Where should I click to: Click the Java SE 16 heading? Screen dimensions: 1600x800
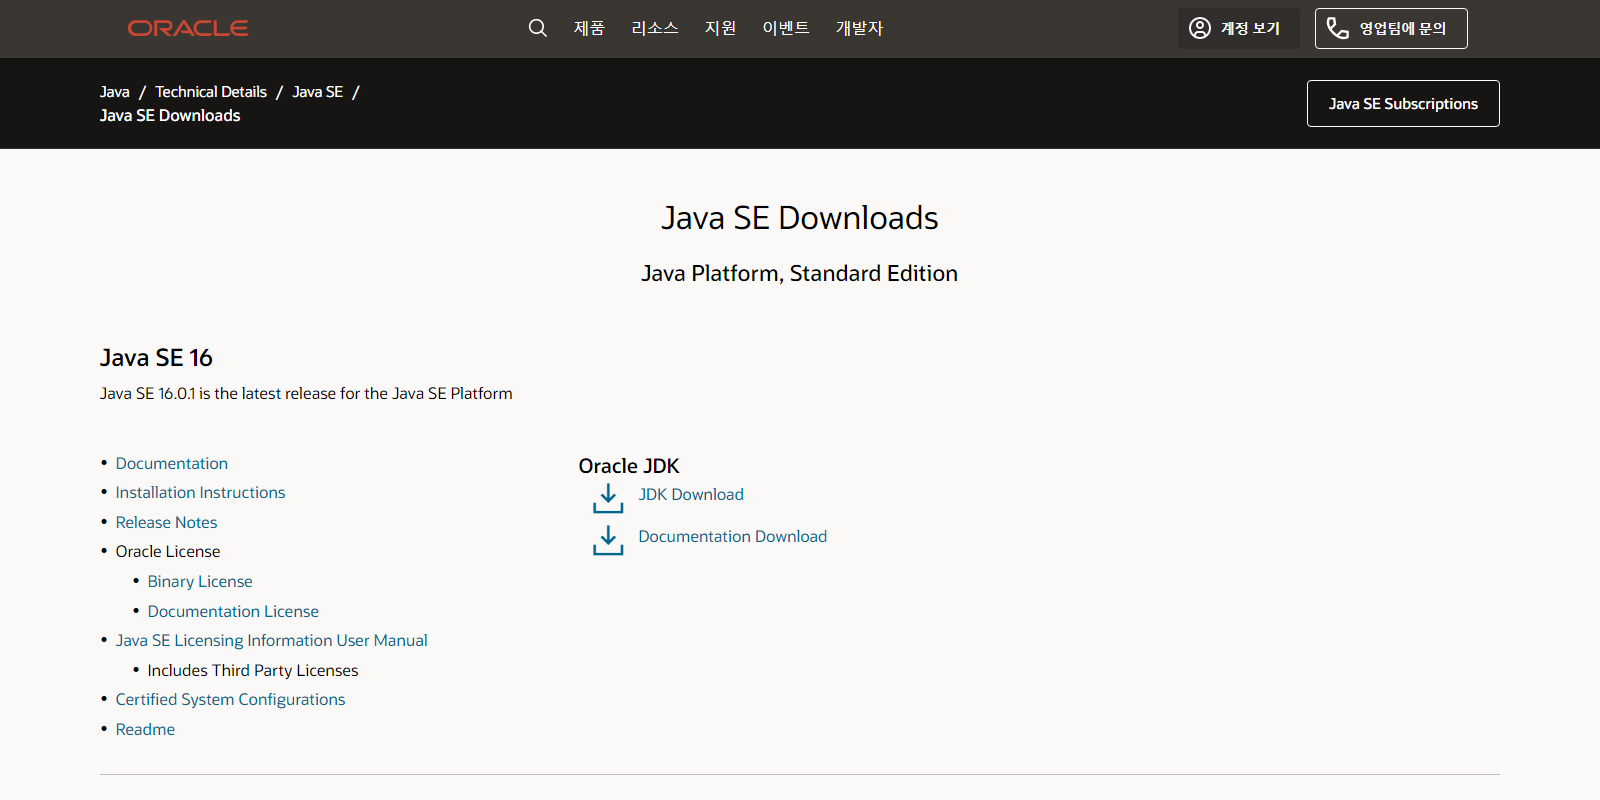click(x=156, y=358)
